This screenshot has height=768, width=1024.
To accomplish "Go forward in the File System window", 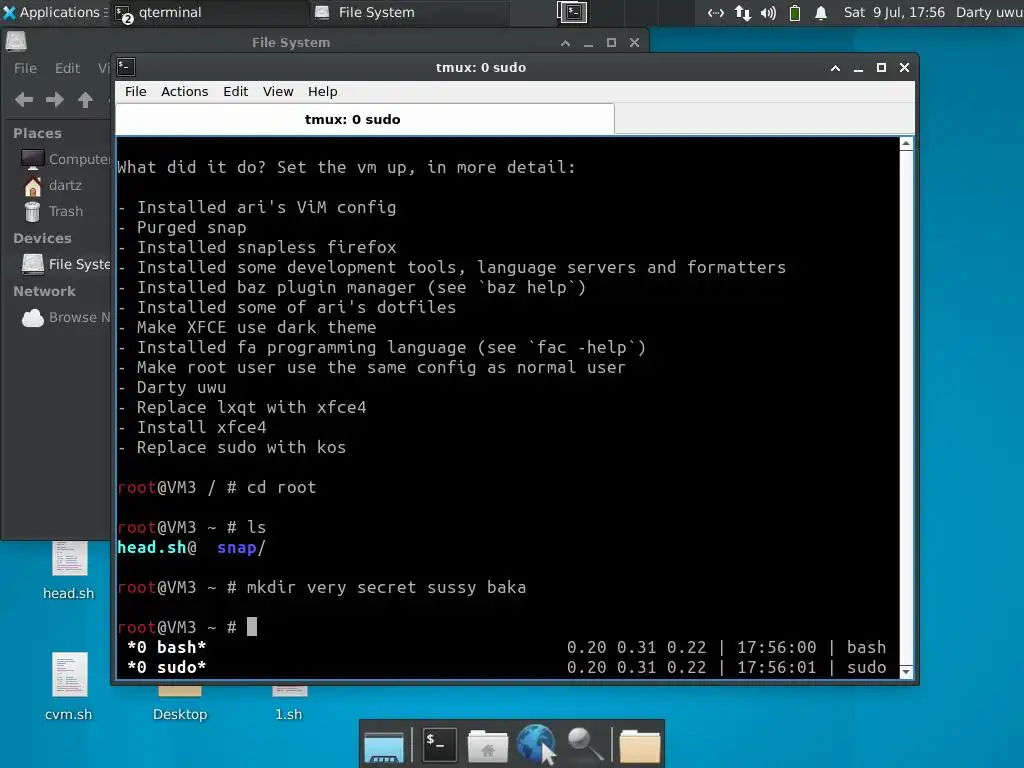I will pyautogui.click(x=55, y=100).
